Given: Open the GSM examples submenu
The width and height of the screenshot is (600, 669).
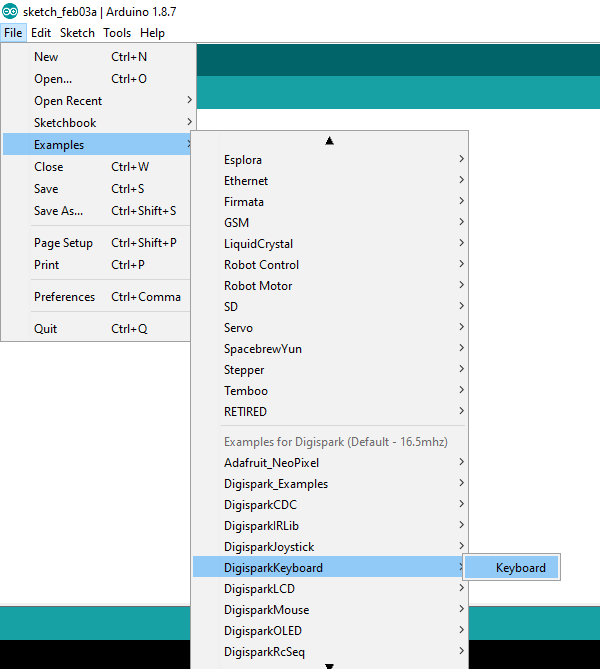Looking at the screenshot, I should point(329,223).
